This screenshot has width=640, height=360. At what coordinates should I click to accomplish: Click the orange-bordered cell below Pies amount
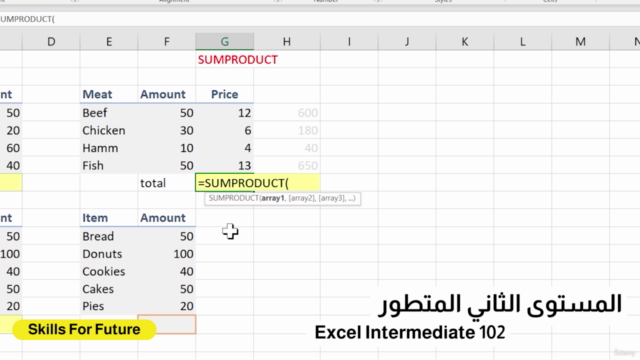167,324
